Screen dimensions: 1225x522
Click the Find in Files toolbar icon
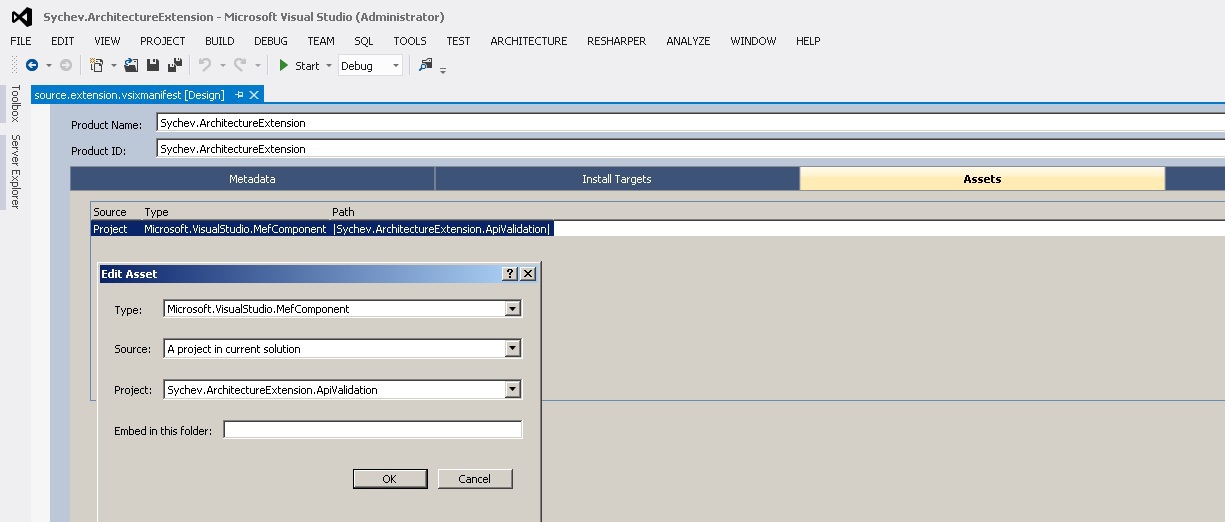[x=426, y=65]
